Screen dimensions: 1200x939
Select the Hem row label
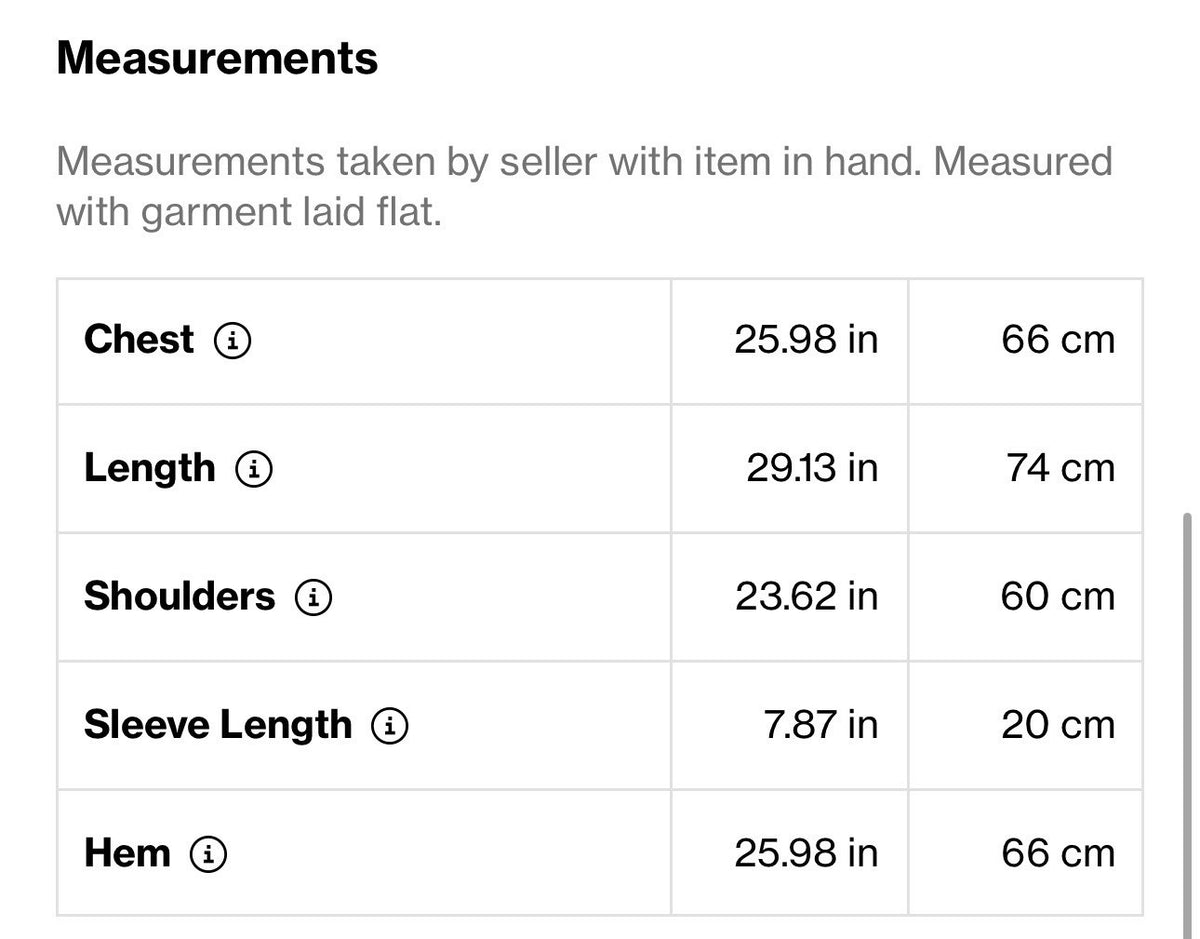[127, 854]
